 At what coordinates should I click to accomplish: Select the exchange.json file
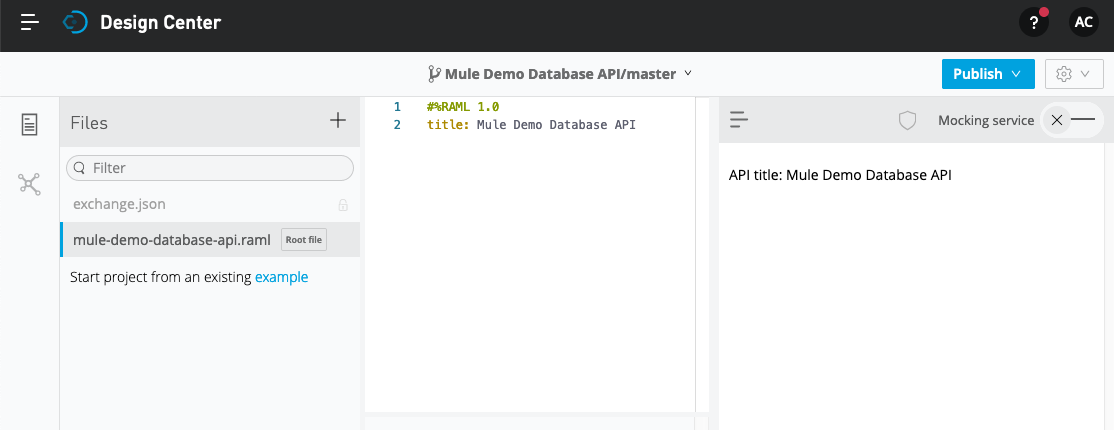(119, 204)
